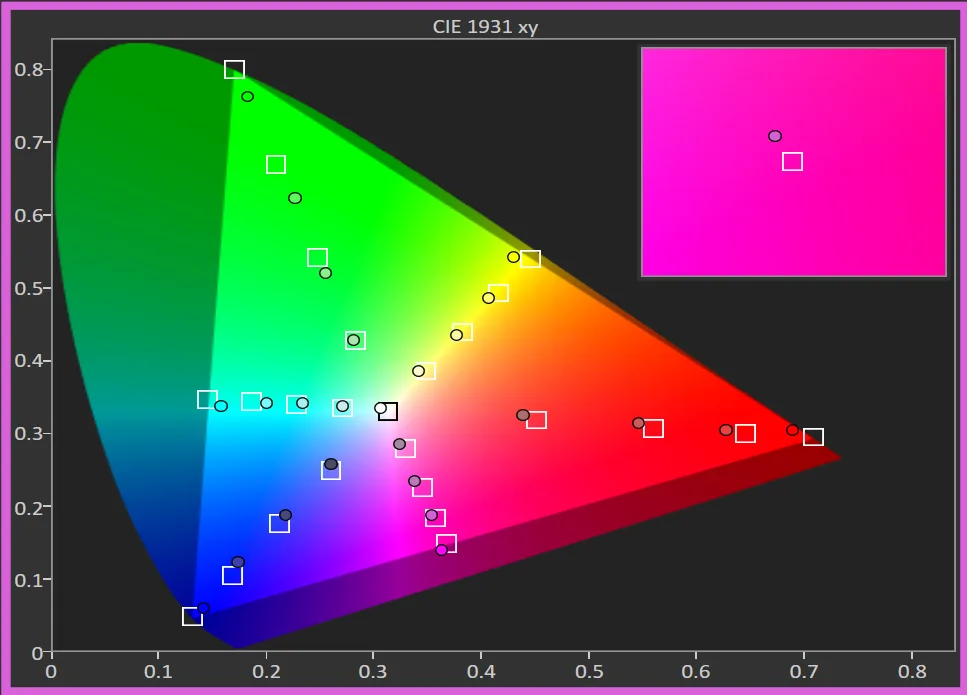Select the topmost measured green circle
Image resolution: width=967 pixels, height=695 pixels.
tap(247, 97)
